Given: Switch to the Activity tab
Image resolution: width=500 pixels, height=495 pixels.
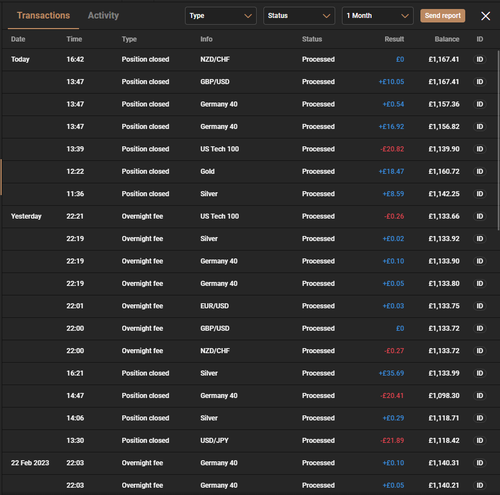Looking at the screenshot, I should click(x=103, y=15).
